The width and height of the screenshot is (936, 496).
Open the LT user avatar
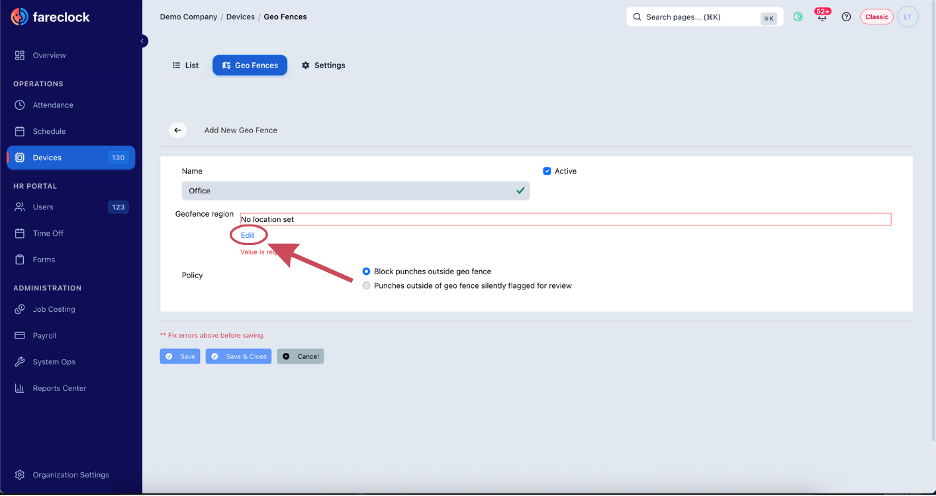pyautogui.click(x=907, y=17)
